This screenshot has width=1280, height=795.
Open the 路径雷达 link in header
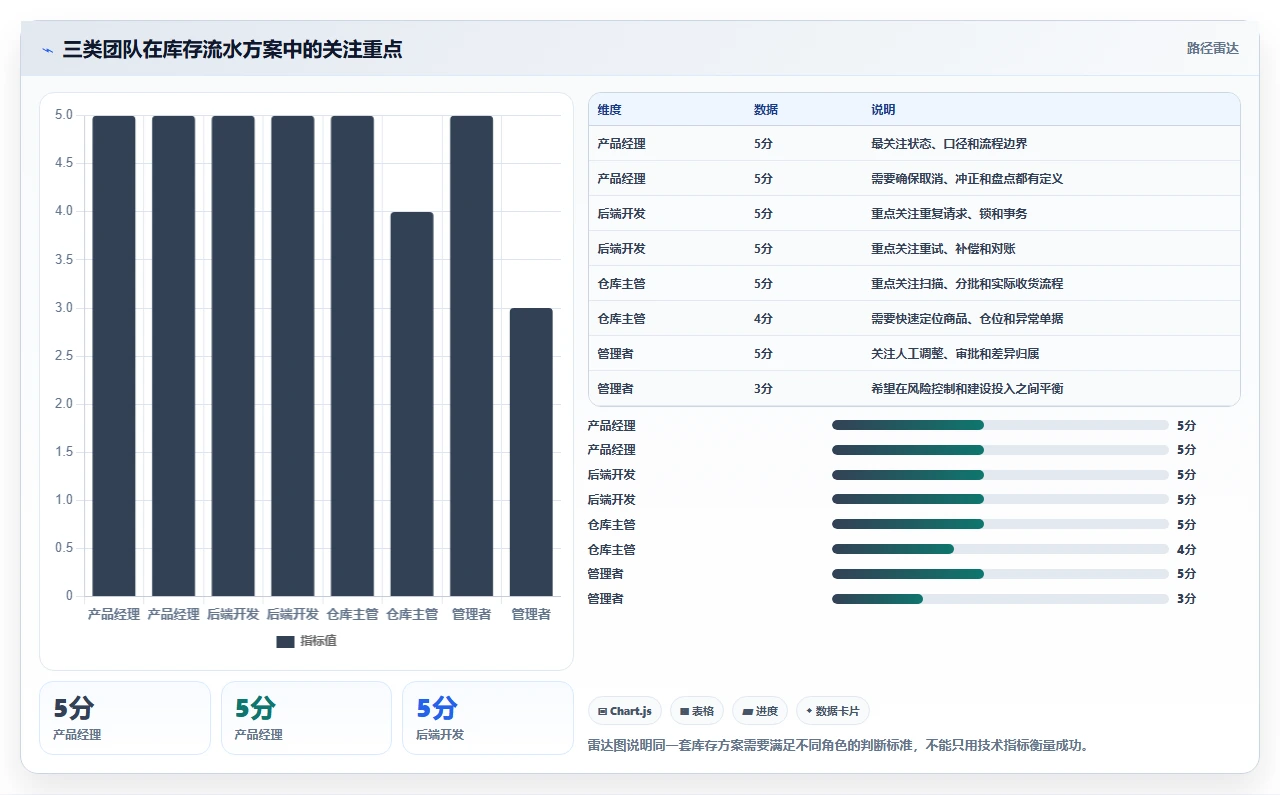point(1212,48)
